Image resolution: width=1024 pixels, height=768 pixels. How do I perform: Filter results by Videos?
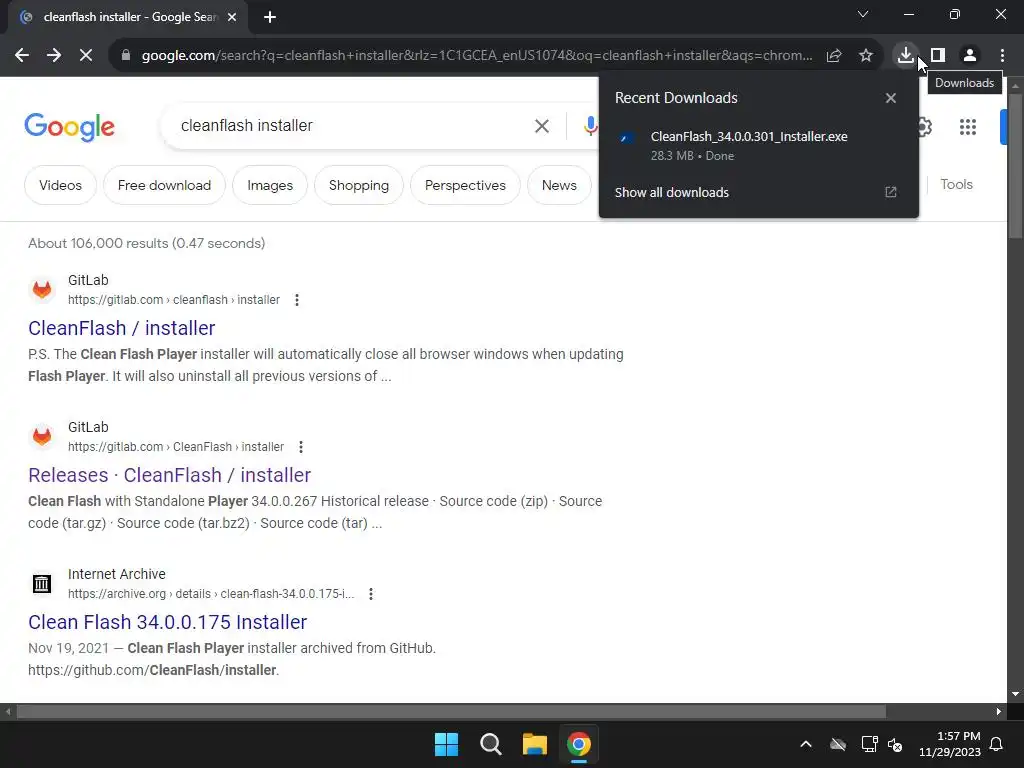(x=60, y=185)
